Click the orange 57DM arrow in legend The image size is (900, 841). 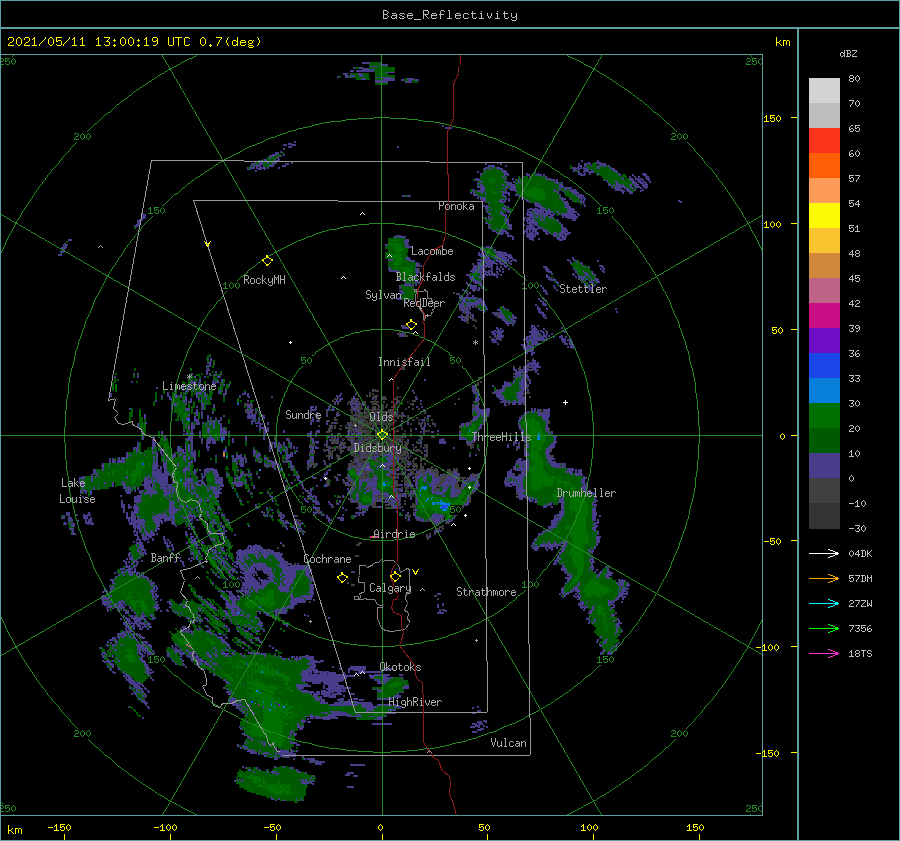click(824, 579)
